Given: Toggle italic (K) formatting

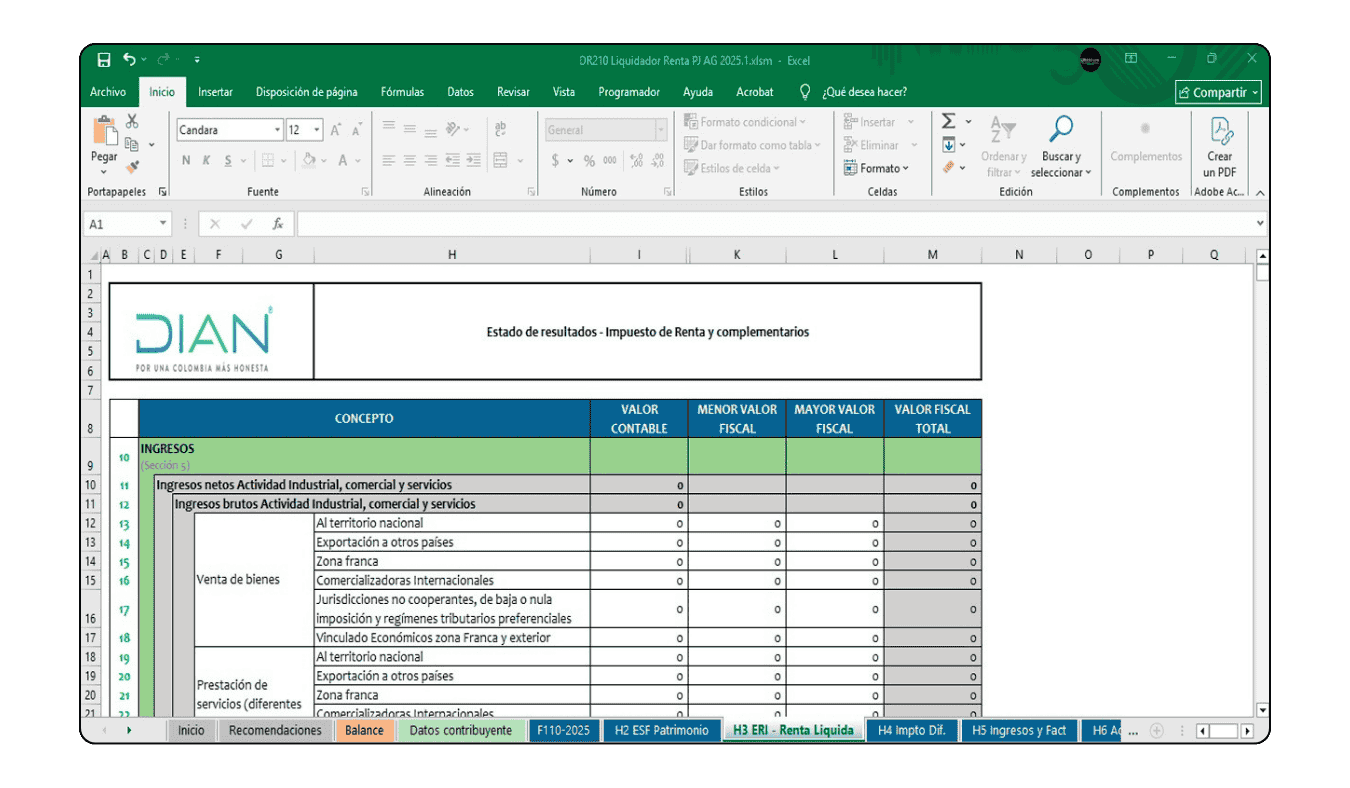Looking at the screenshot, I should (207, 160).
